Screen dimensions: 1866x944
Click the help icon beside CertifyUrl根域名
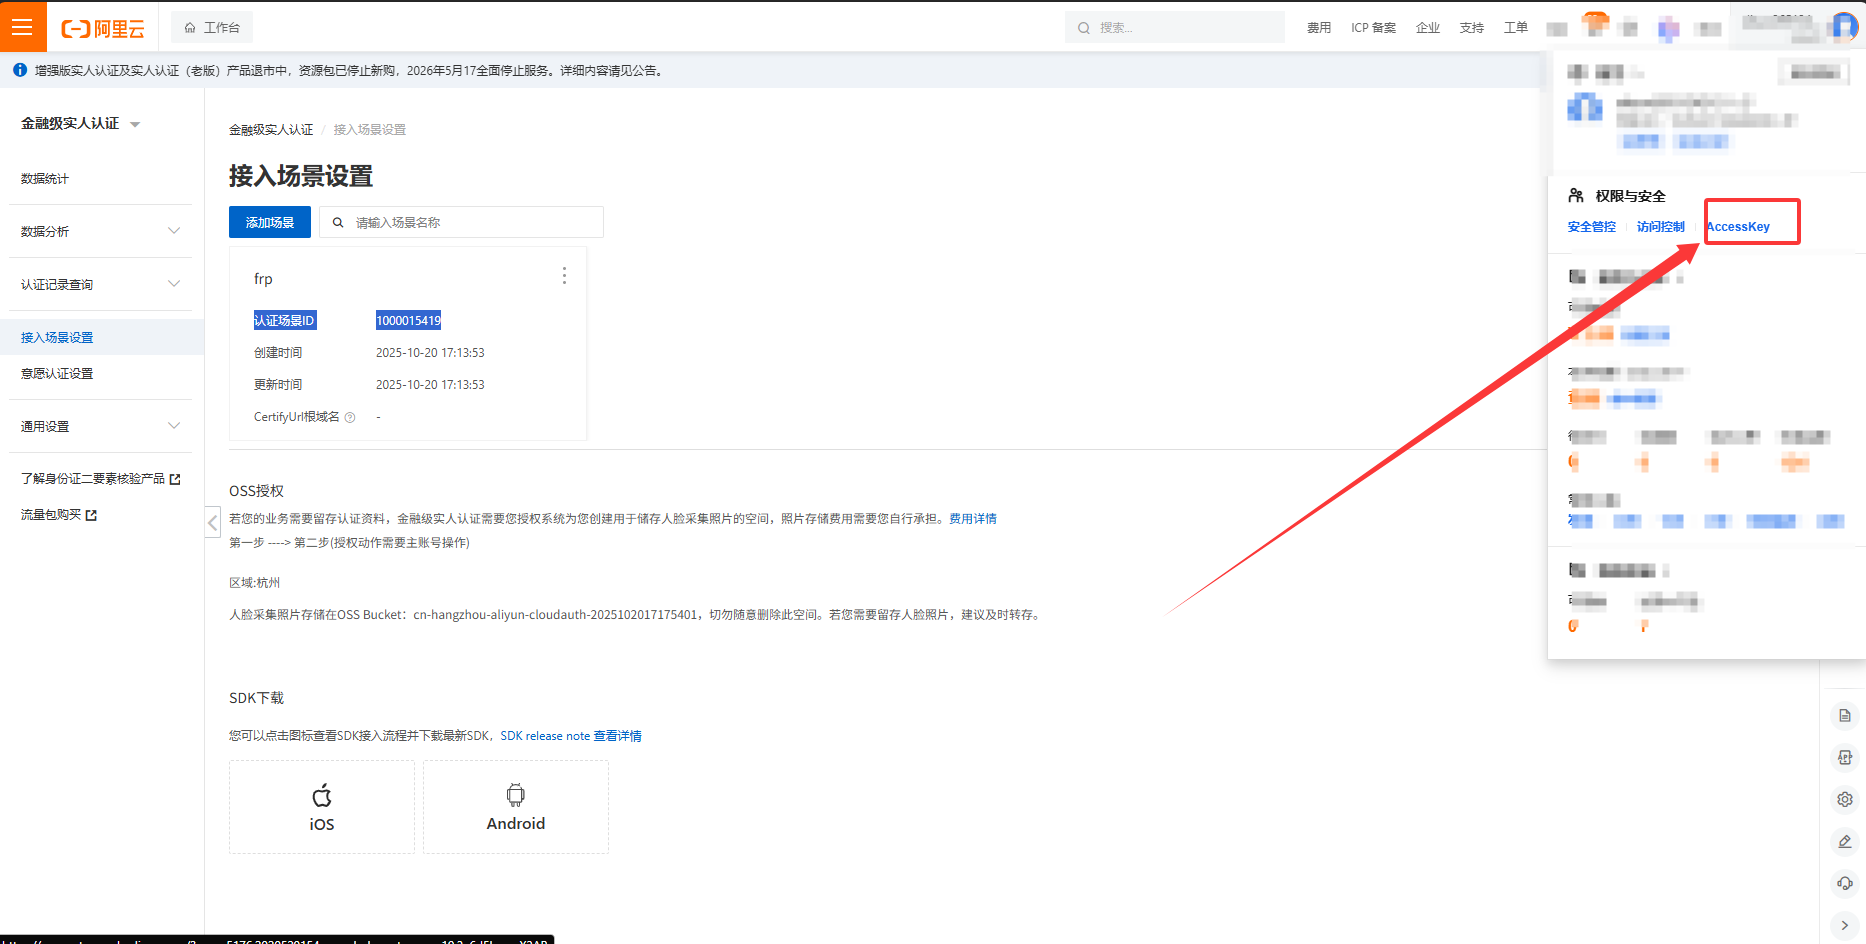[350, 418]
